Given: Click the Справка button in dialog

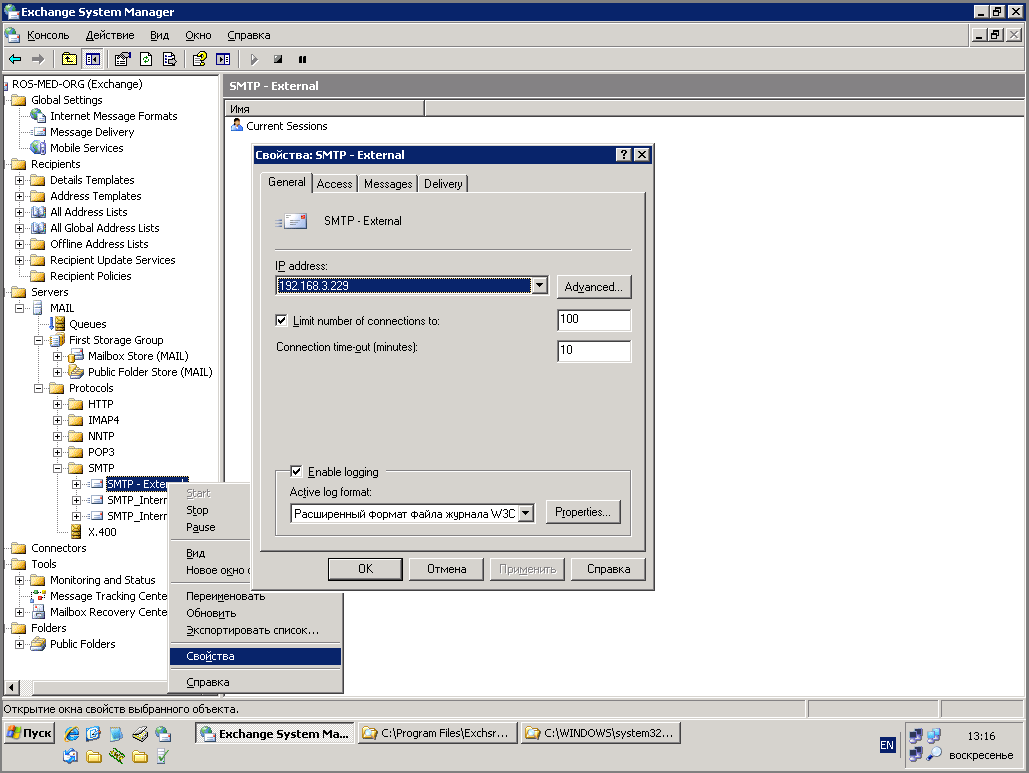Looking at the screenshot, I should (608, 569).
